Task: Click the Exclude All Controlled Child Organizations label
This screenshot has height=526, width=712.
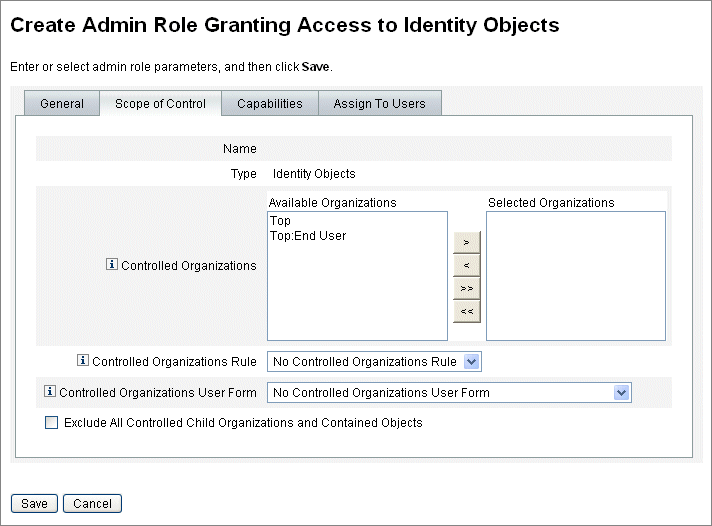Action: click(243, 423)
